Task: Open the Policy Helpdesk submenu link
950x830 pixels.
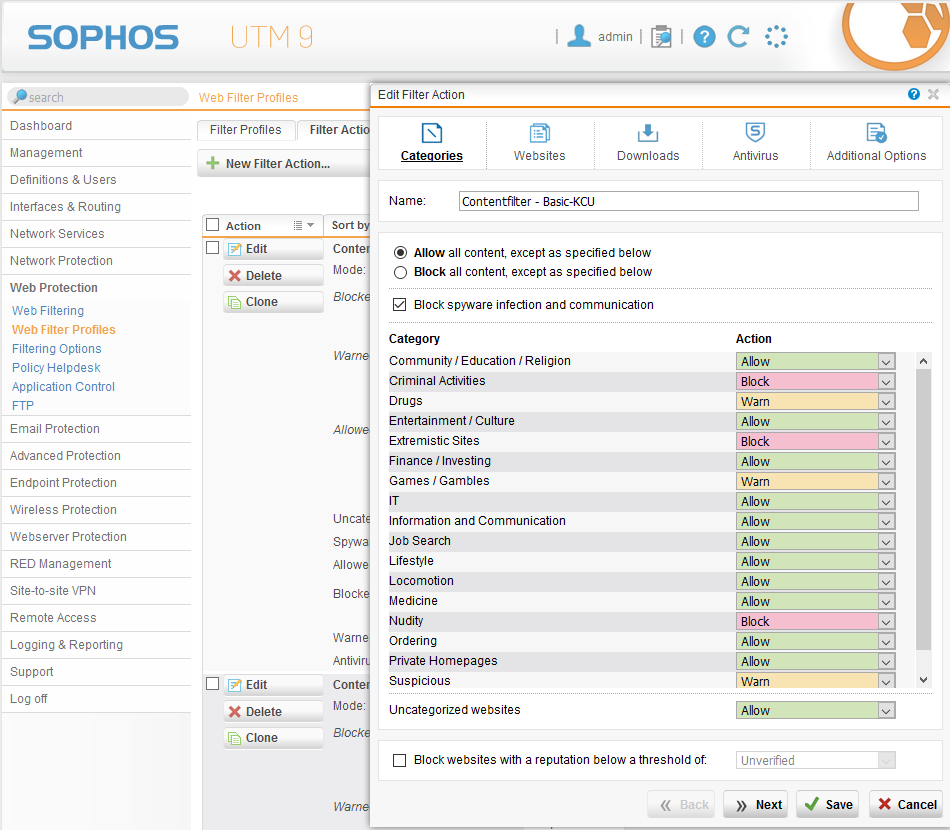Action: point(56,368)
